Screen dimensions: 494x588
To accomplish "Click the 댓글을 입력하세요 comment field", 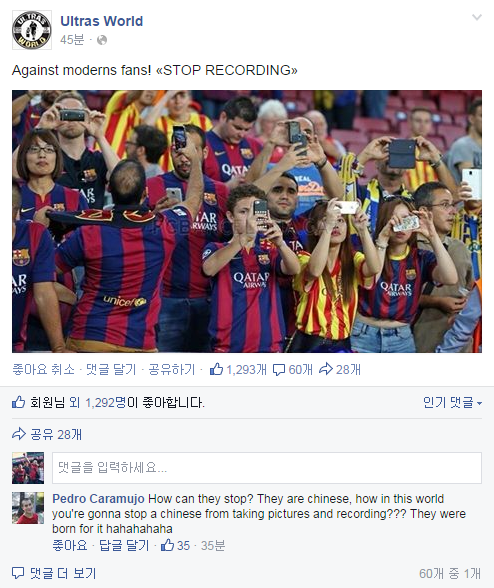I will (x=267, y=468).
